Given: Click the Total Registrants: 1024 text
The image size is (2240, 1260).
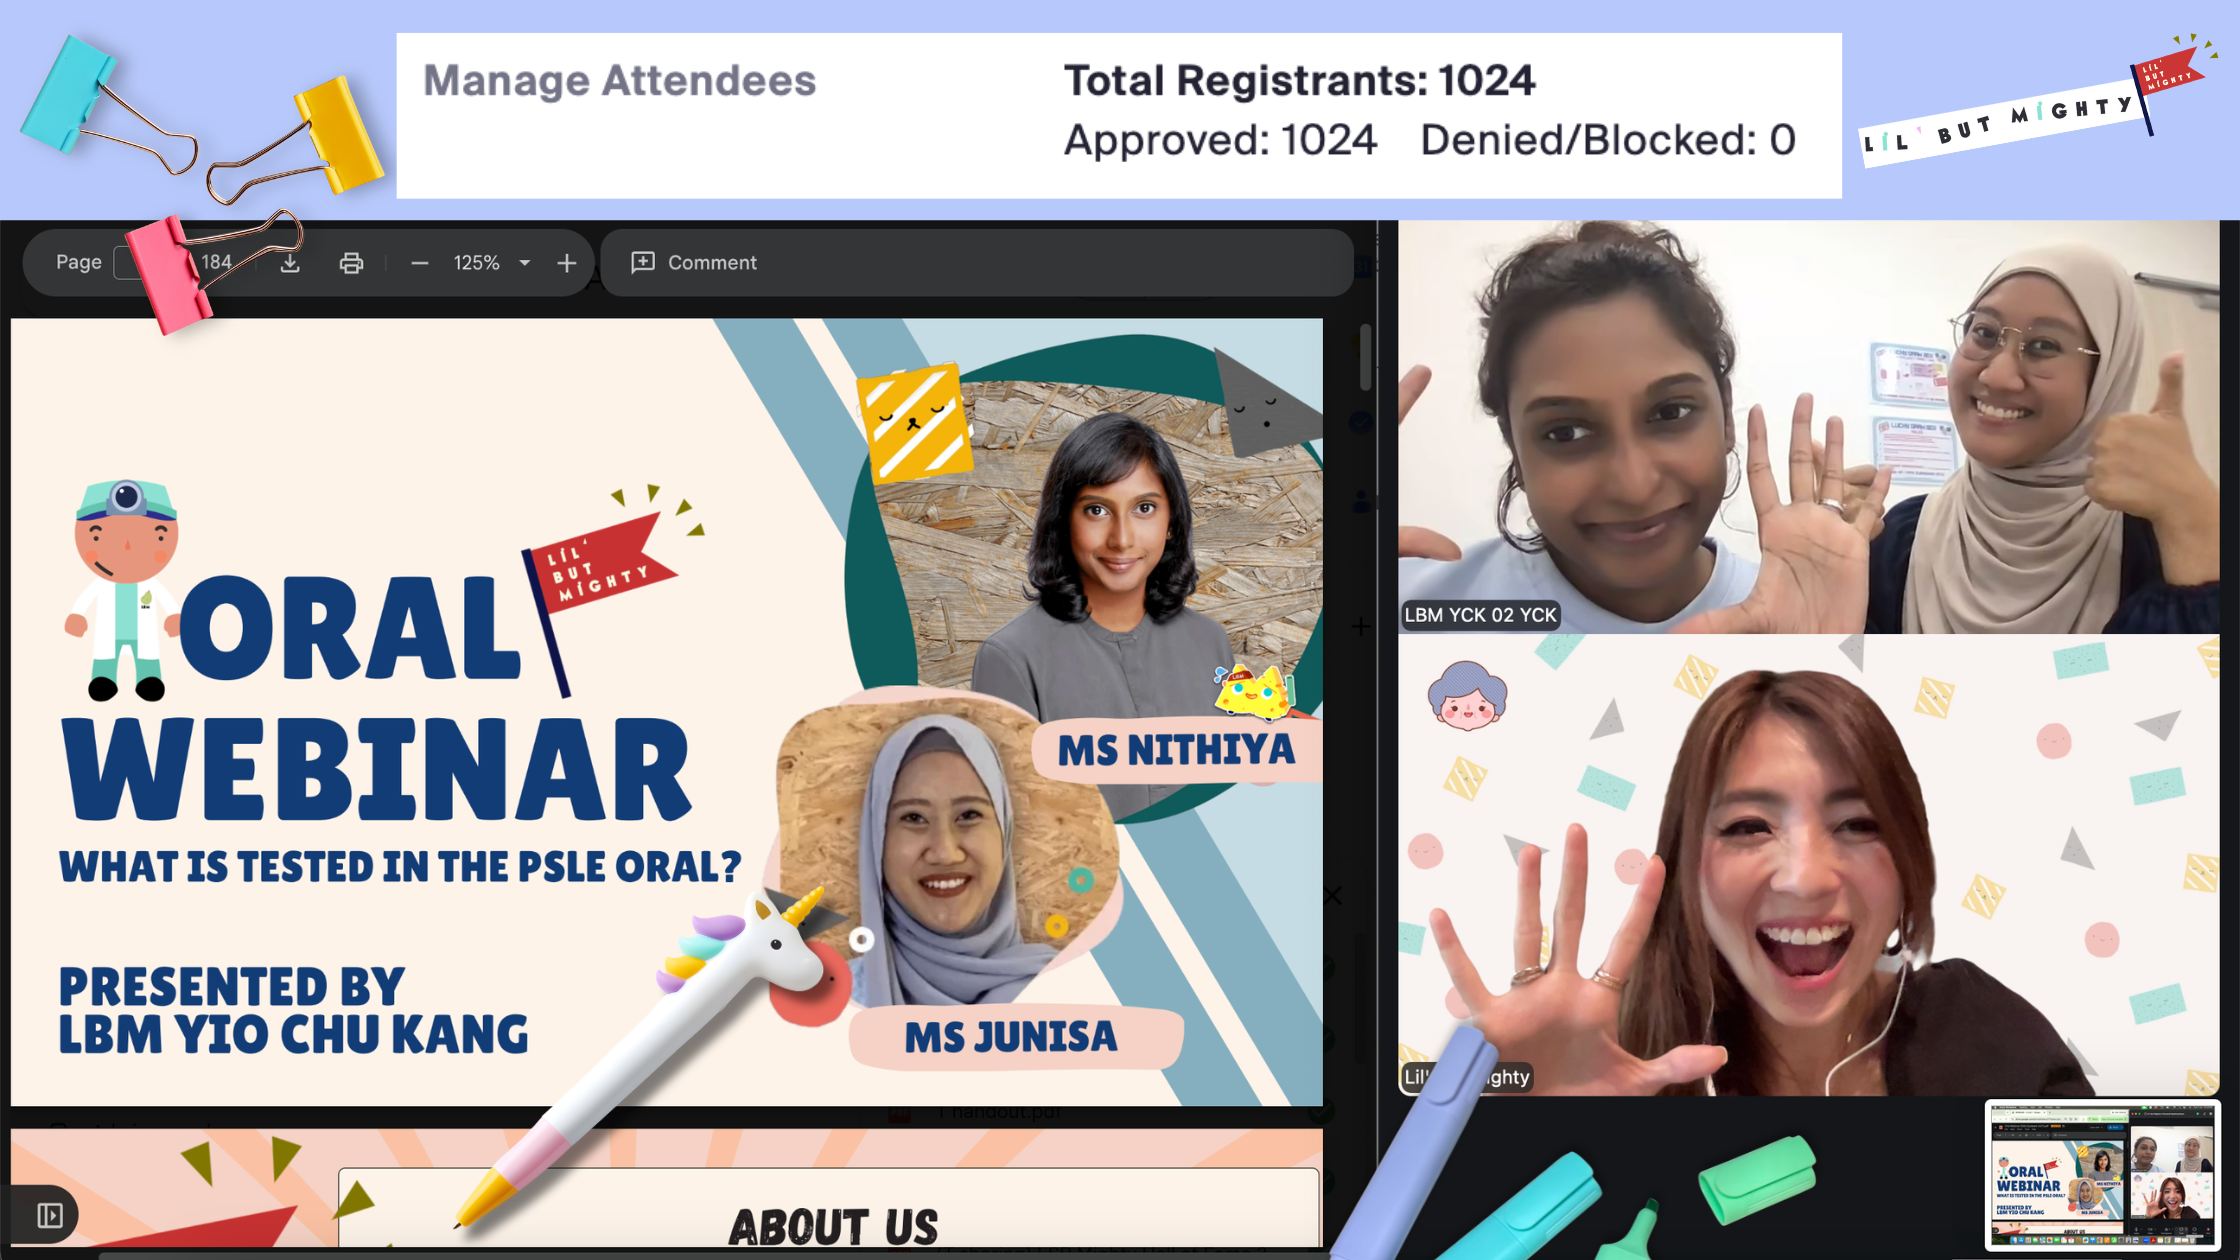Looking at the screenshot, I should click(1299, 81).
